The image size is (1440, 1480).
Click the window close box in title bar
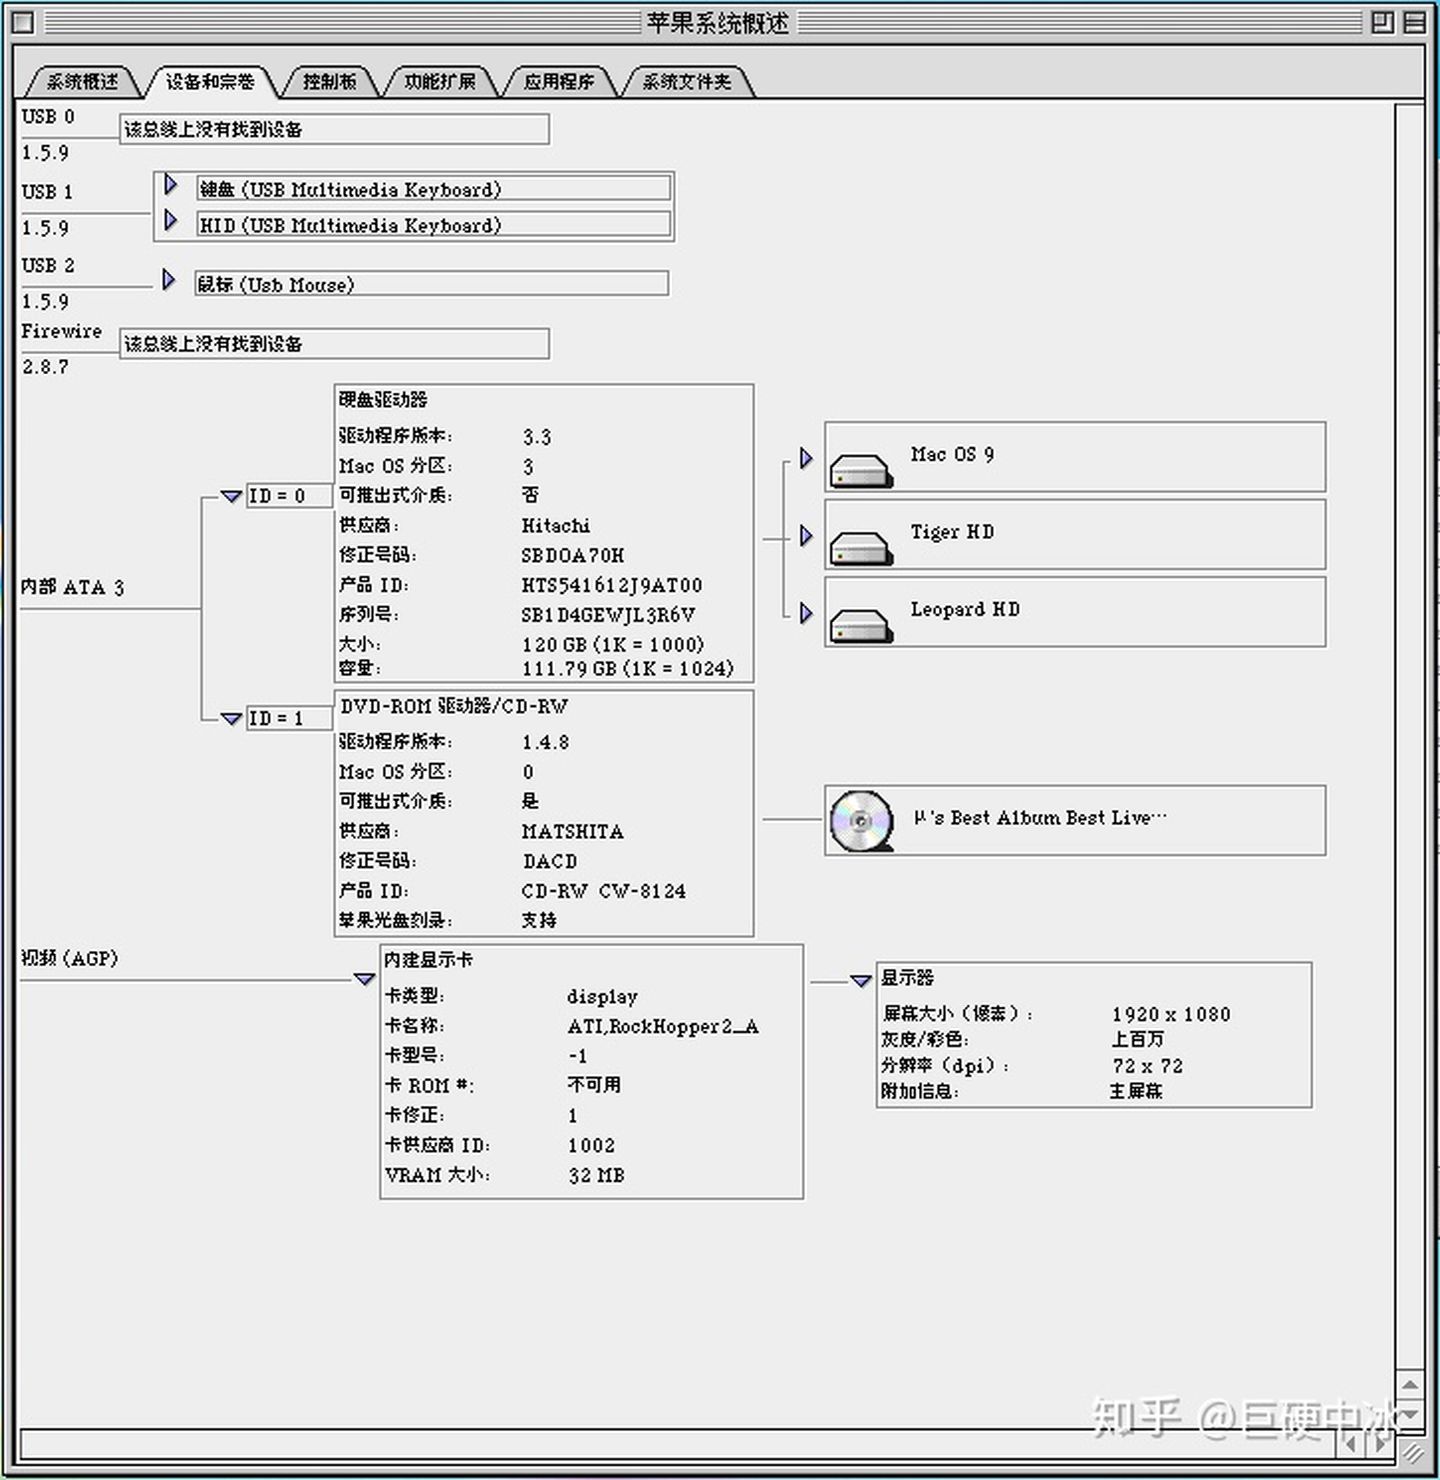pyautogui.click(x=24, y=22)
